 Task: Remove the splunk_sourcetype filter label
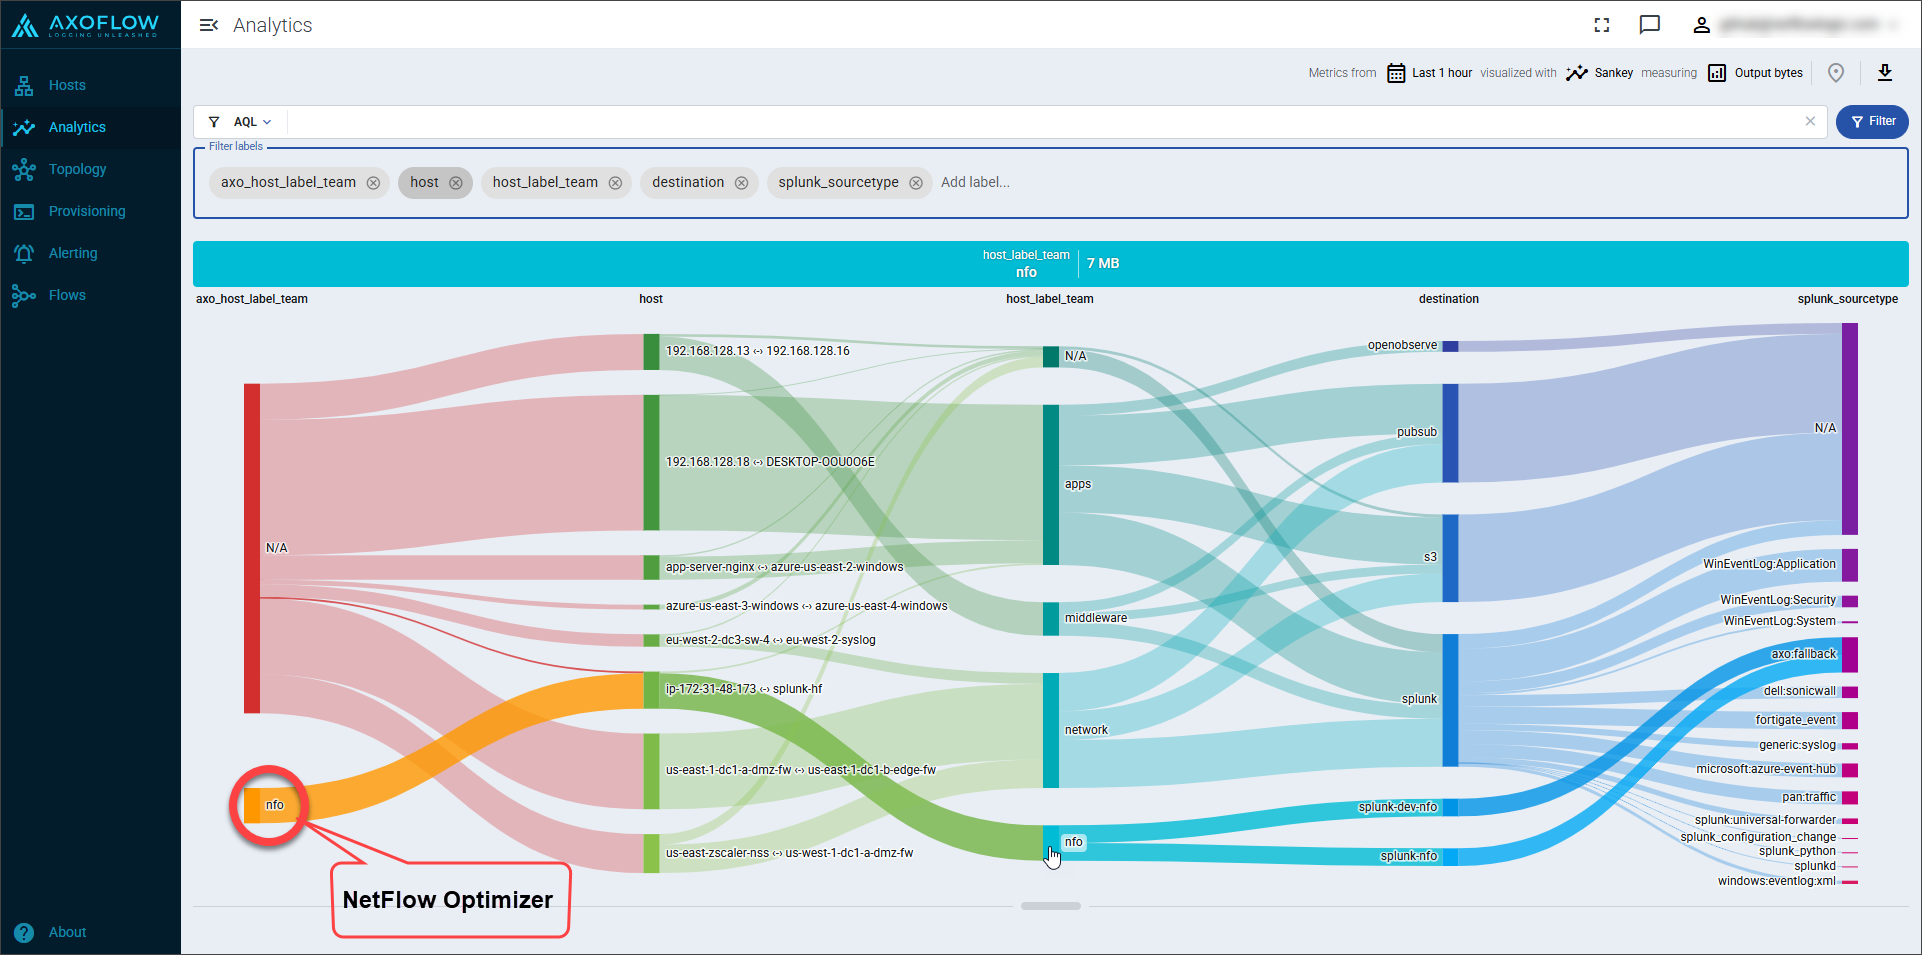click(915, 183)
